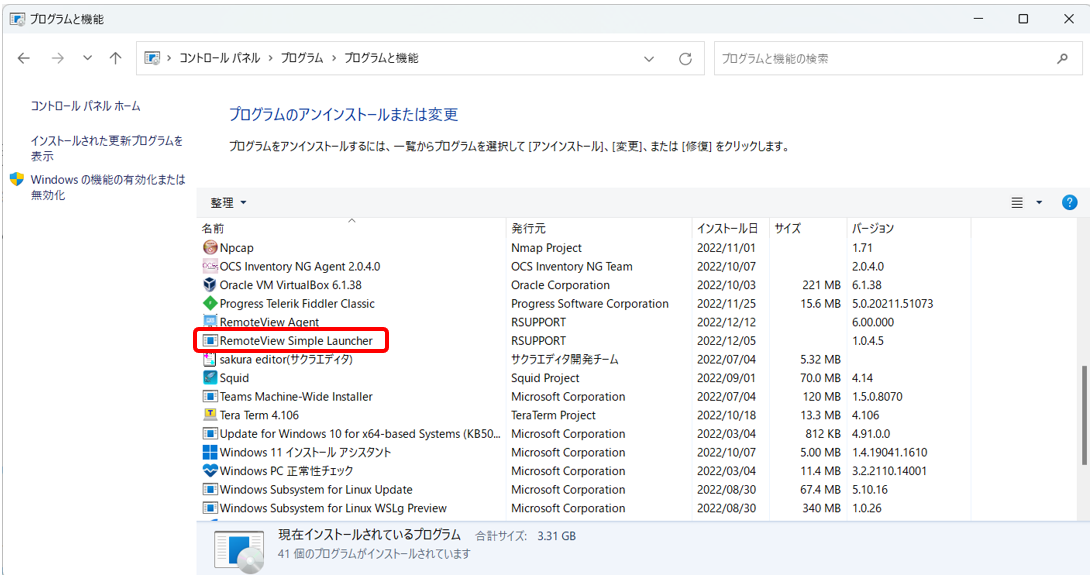
Task: Click プログラム breadcrumb
Action: point(302,58)
